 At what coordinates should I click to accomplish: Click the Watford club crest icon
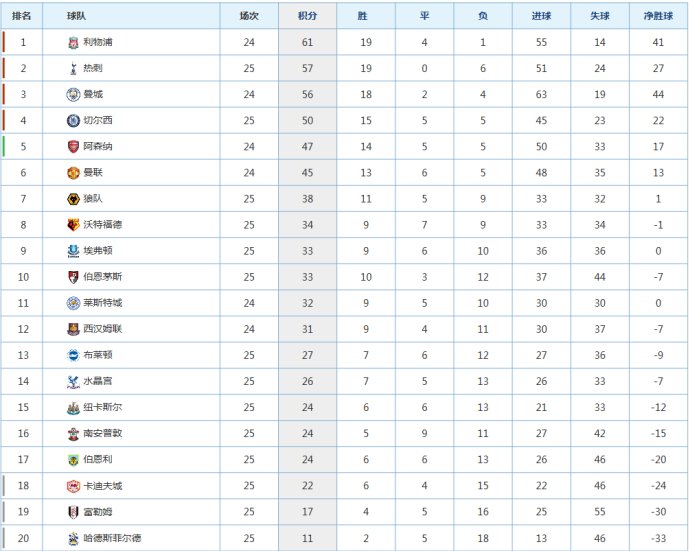click(73, 224)
